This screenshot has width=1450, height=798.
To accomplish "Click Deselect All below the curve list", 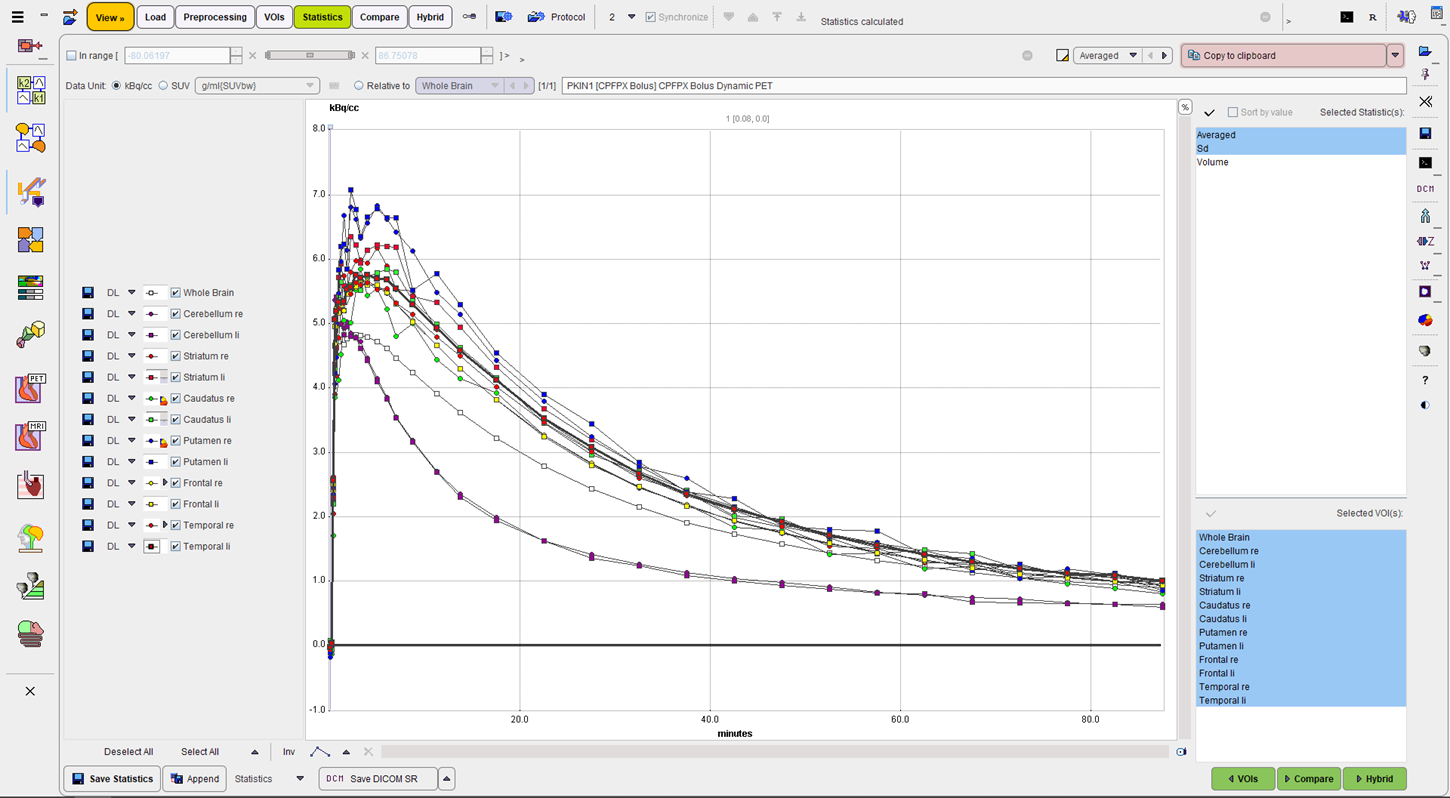I will 129,752.
